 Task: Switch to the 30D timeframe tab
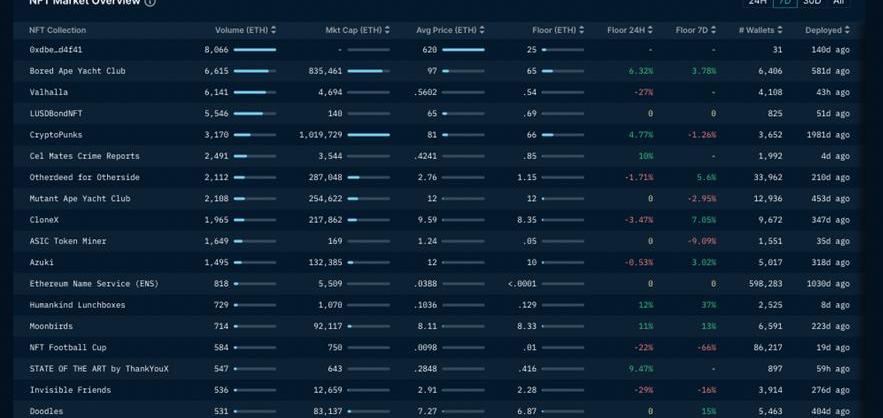(x=813, y=3)
